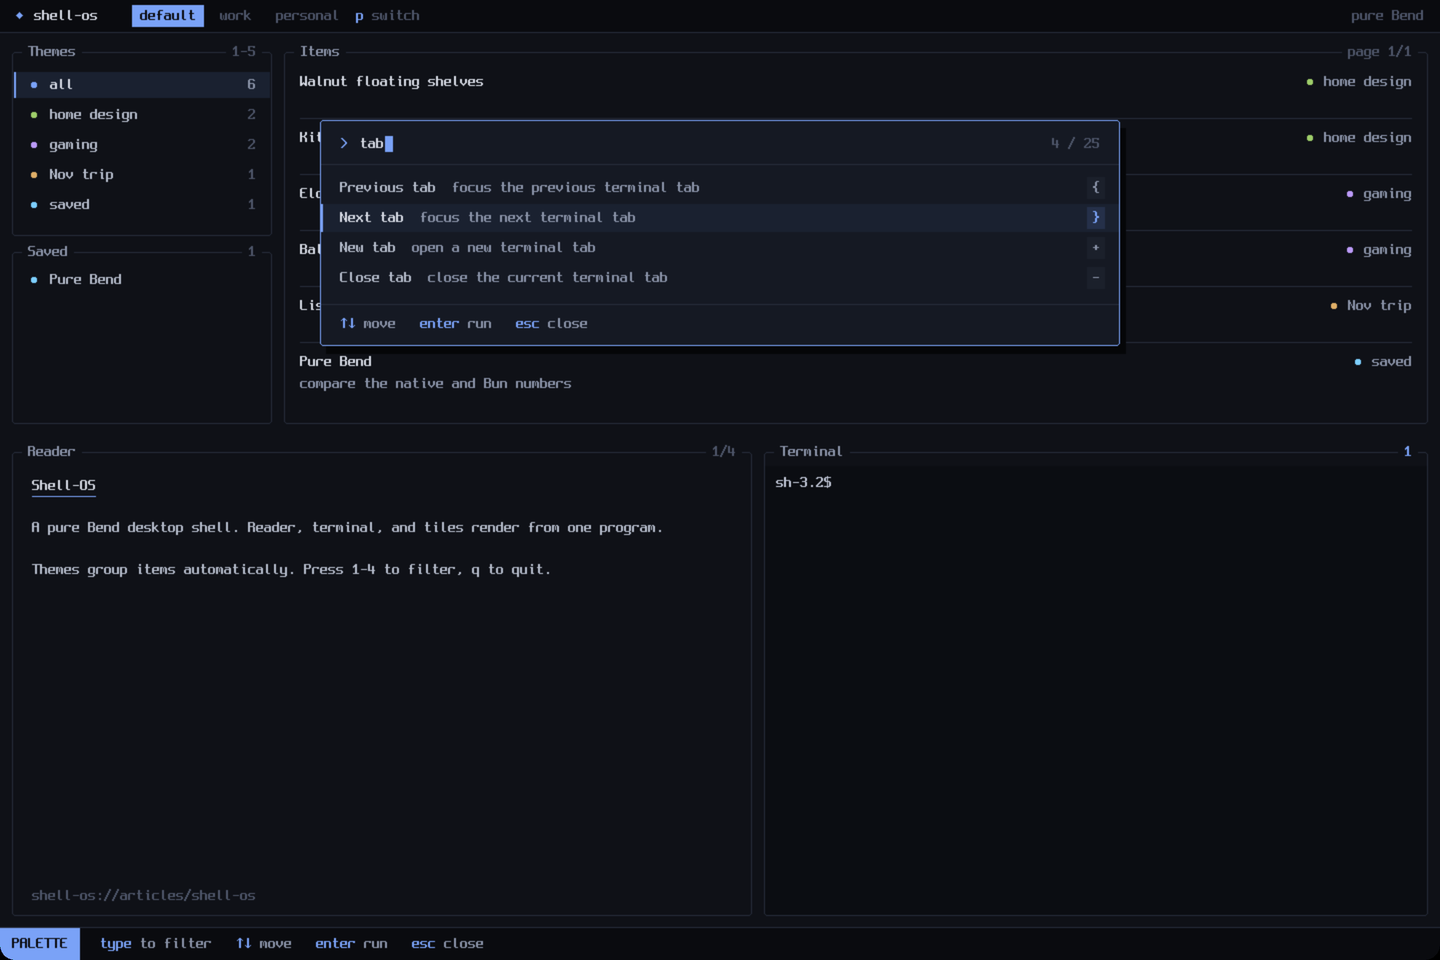
Task: Click the Shell-OS reader heading
Action: (63, 485)
